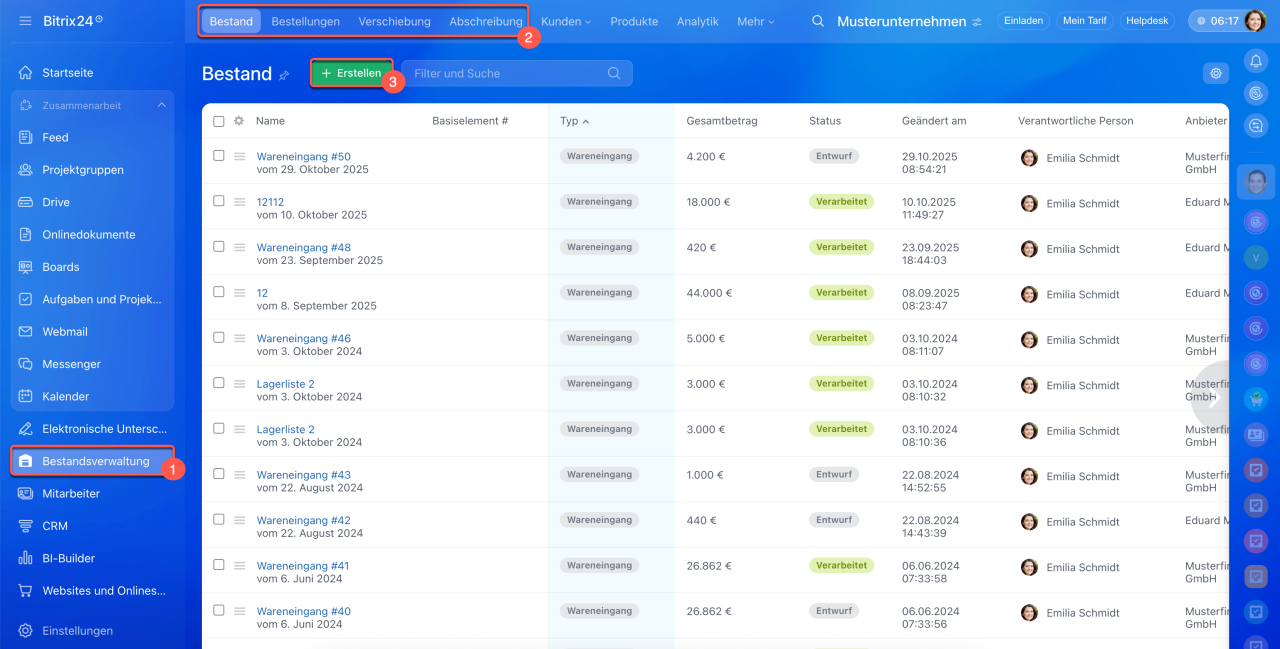Select all rows with header checkbox
The height and width of the screenshot is (649, 1280).
(219, 121)
